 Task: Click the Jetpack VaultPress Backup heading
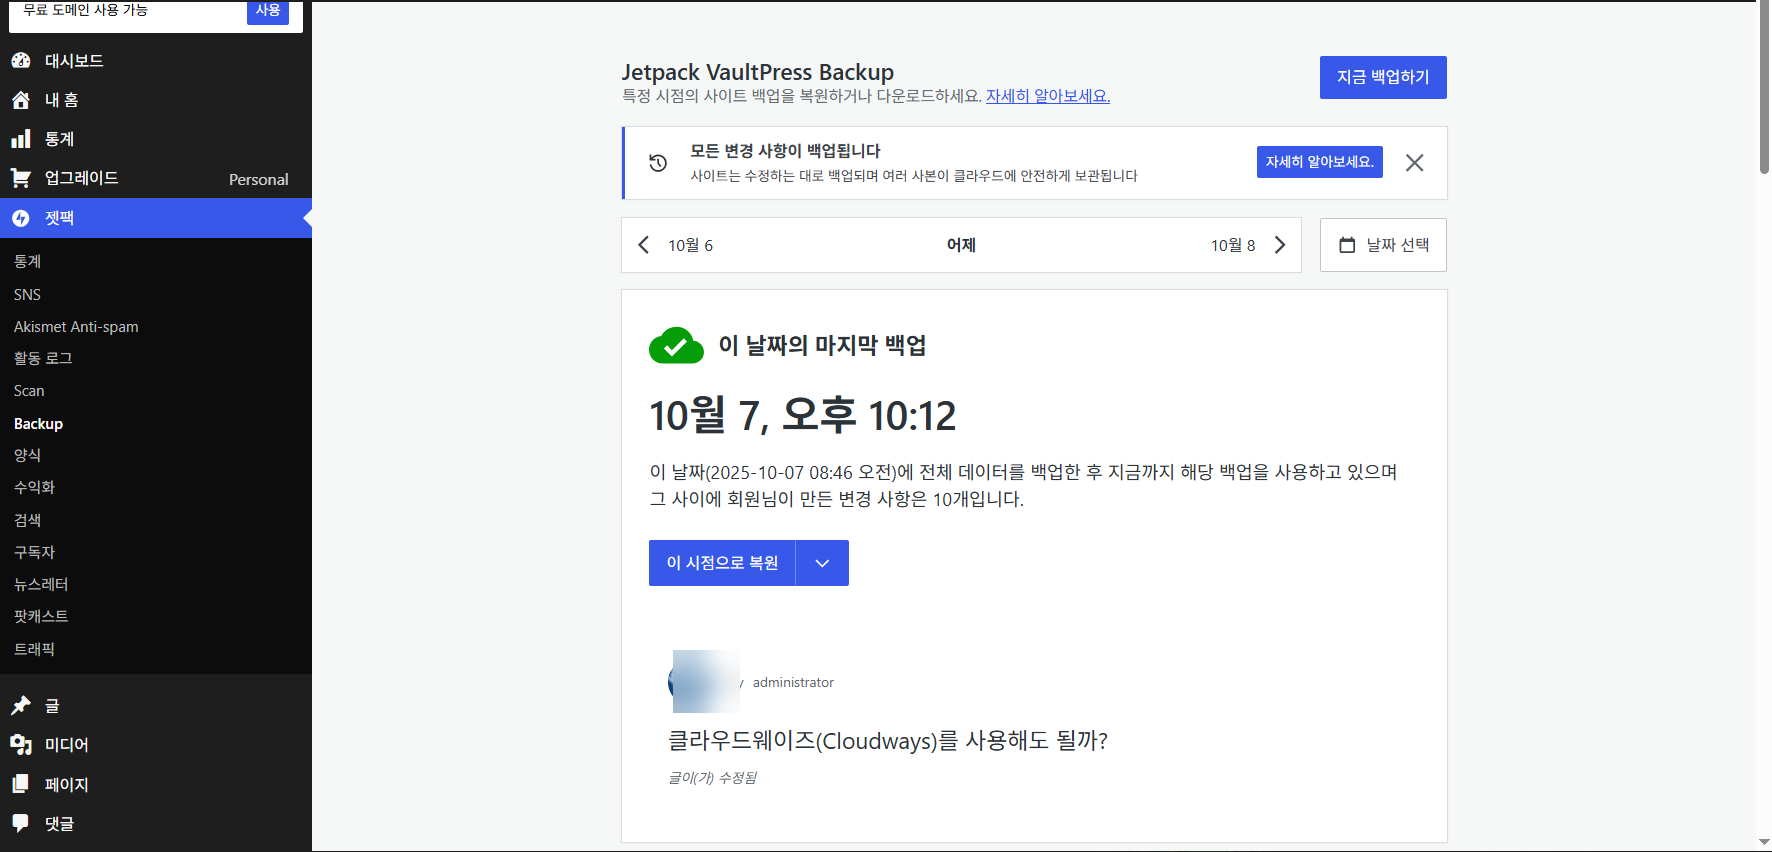[758, 72]
